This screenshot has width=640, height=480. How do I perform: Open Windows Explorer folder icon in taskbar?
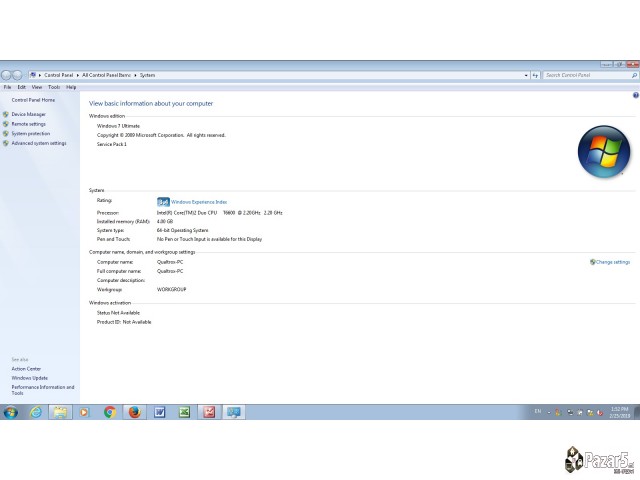coord(61,412)
